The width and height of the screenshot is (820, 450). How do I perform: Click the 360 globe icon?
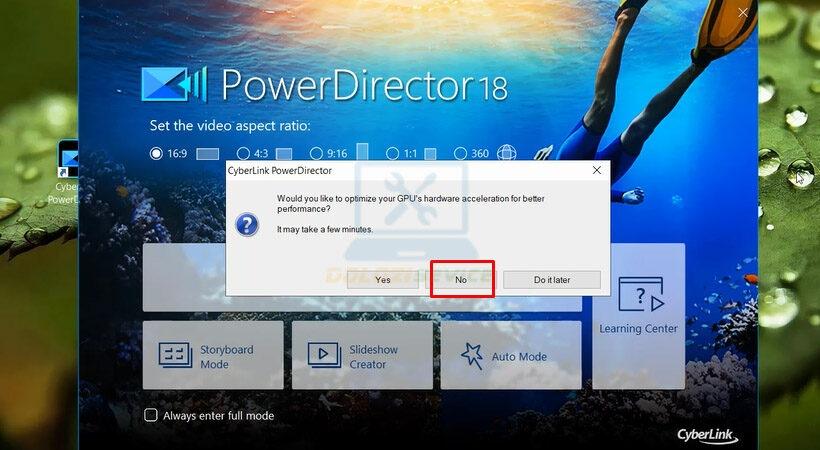point(507,154)
